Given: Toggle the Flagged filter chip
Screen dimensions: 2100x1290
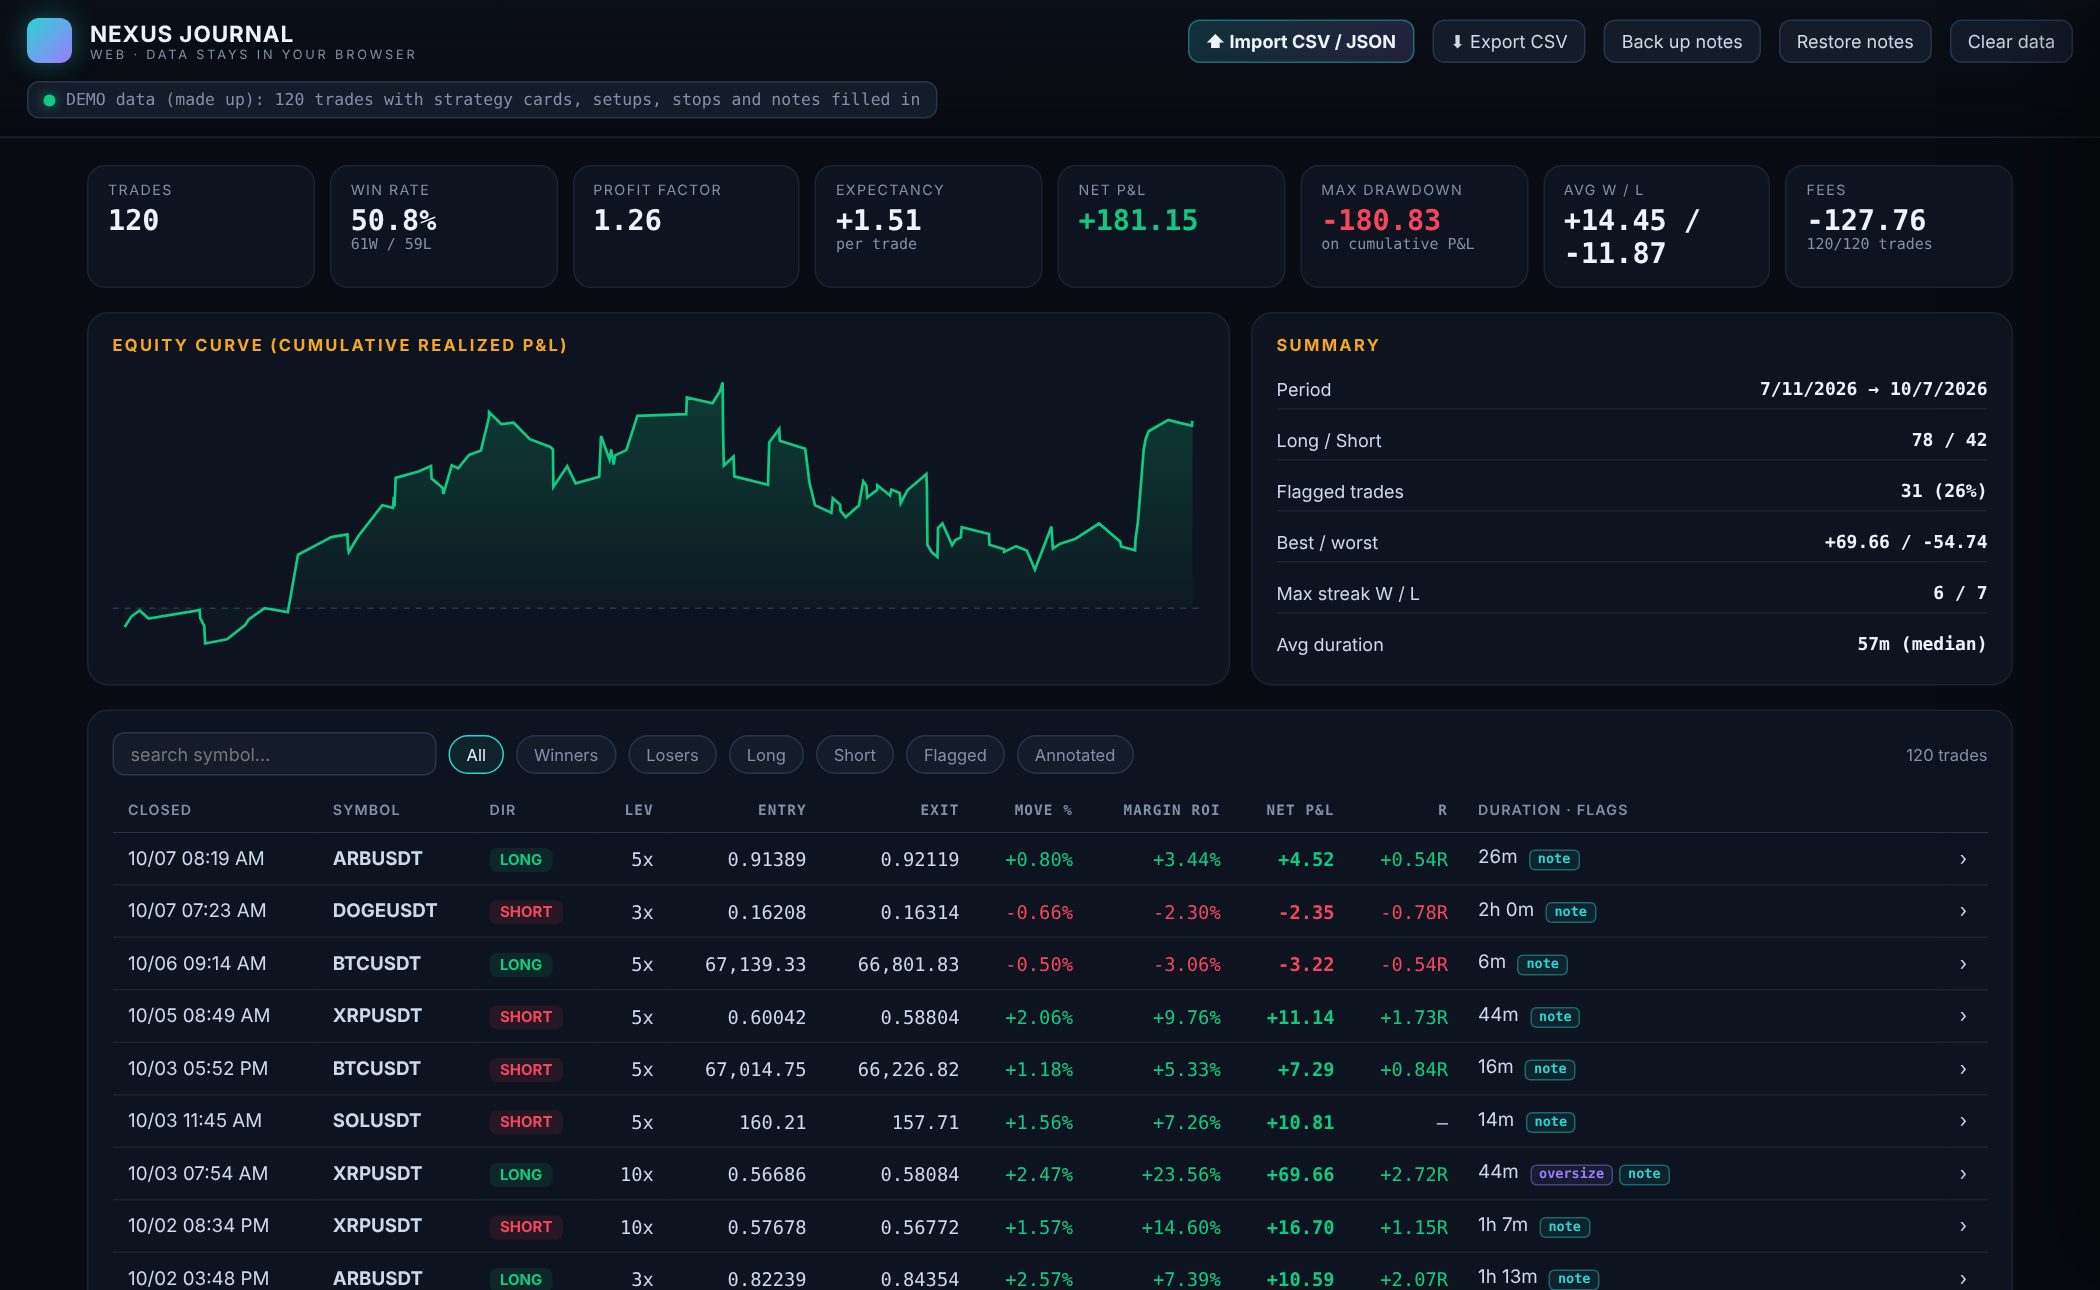Looking at the screenshot, I should point(955,755).
